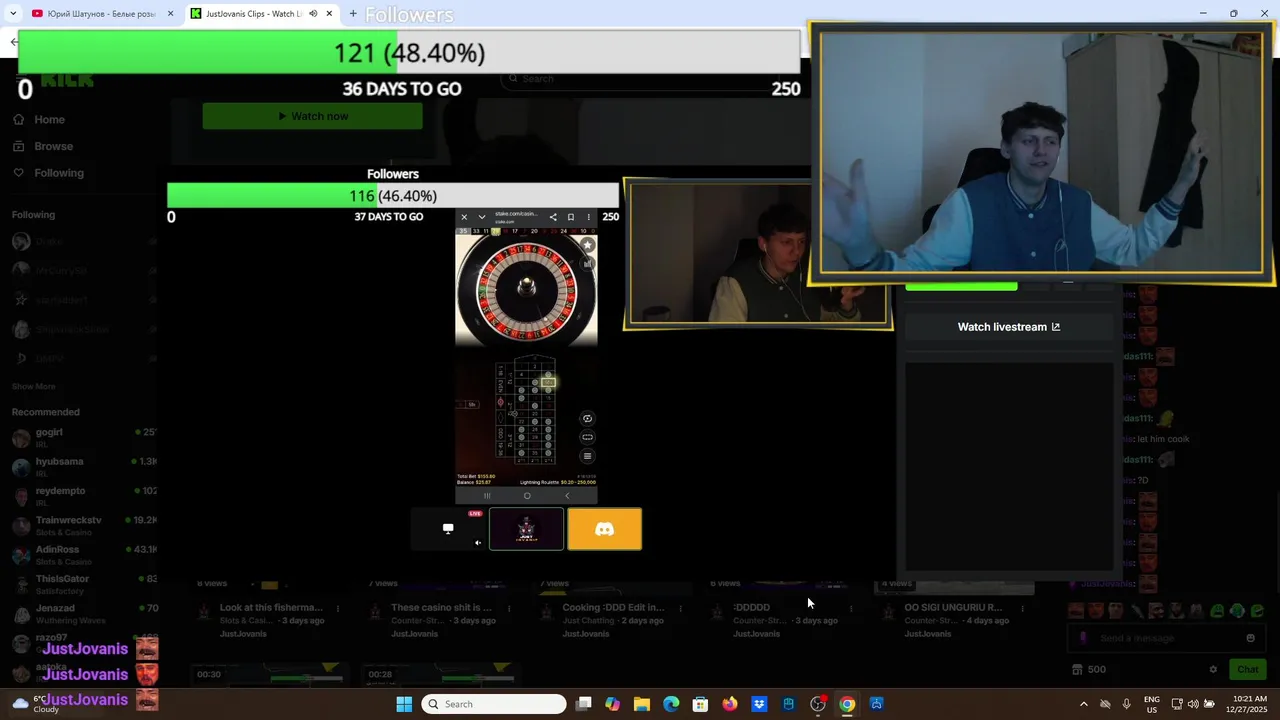The height and width of the screenshot is (720, 1280).
Task: Click the yellow Discord tile
Action: [x=605, y=529]
